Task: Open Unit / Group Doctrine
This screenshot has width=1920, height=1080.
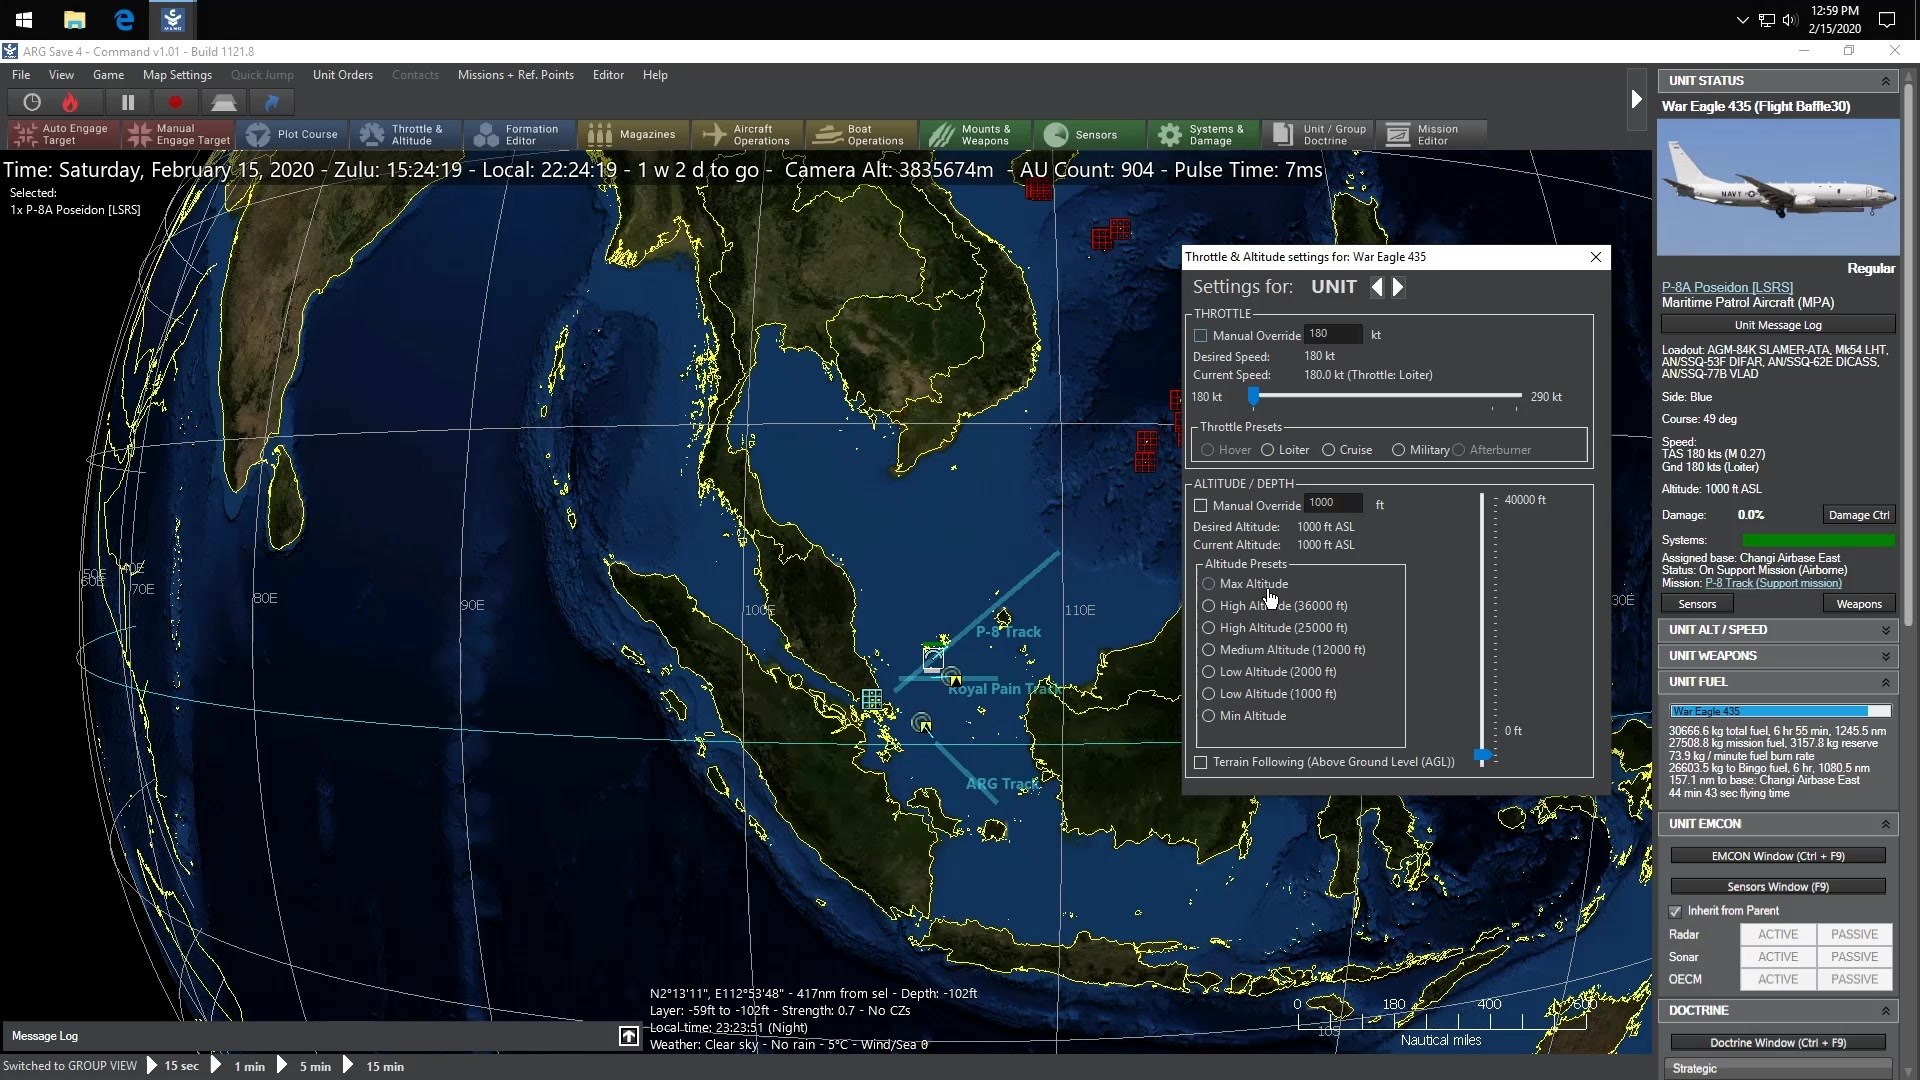Action: point(1317,134)
